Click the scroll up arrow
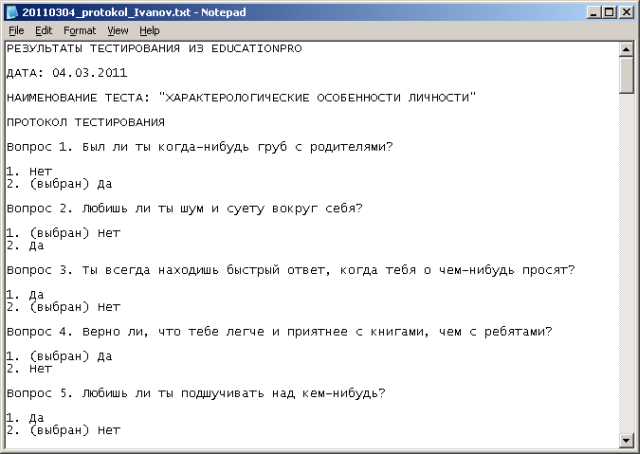The width and height of the screenshot is (640, 454). [x=626, y=49]
